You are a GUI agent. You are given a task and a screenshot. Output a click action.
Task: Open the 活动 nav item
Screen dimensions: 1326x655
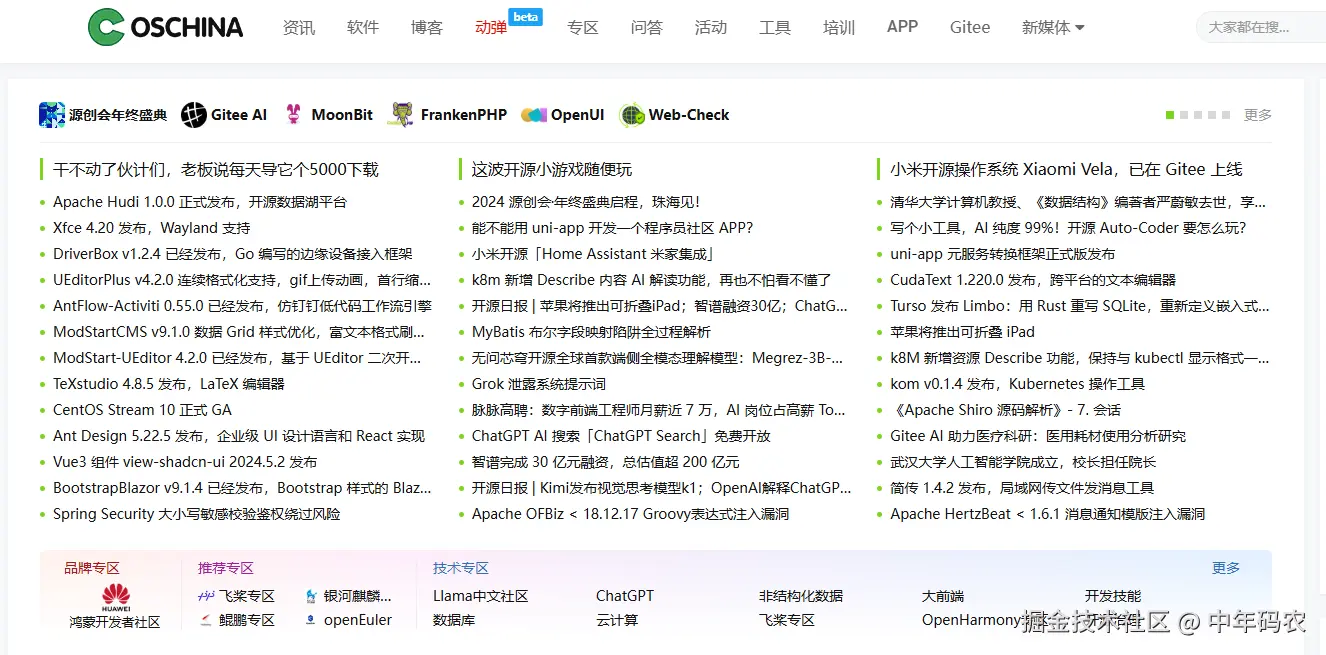pyautogui.click(x=711, y=27)
